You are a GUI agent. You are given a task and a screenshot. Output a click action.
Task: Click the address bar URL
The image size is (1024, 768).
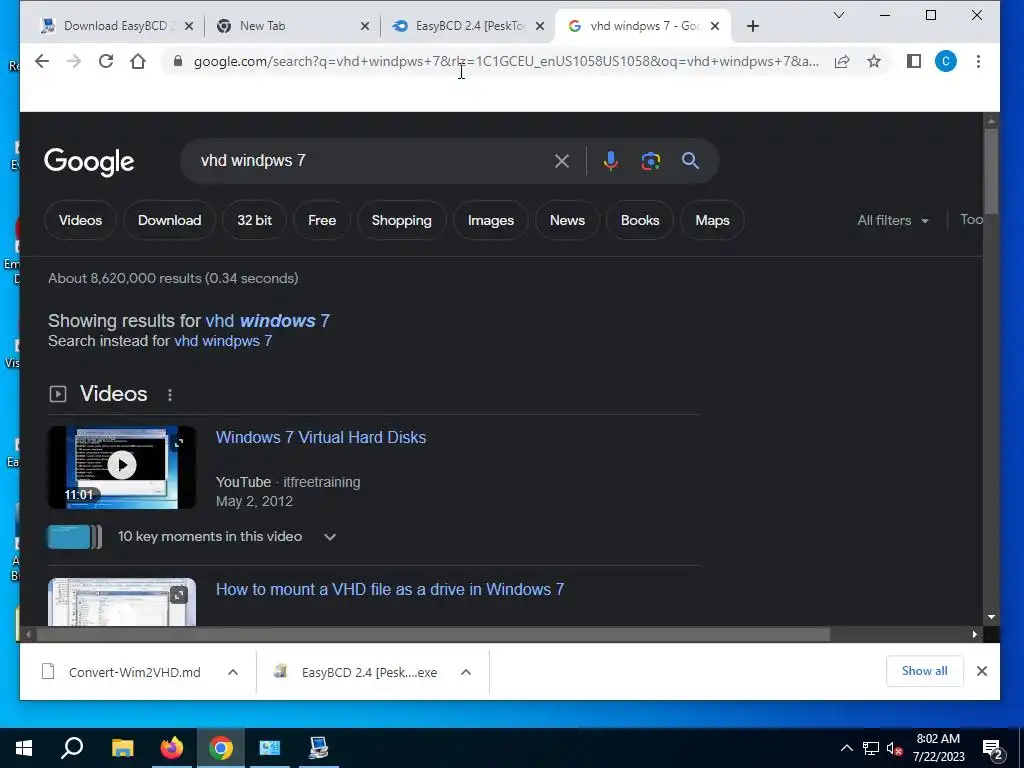point(506,61)
